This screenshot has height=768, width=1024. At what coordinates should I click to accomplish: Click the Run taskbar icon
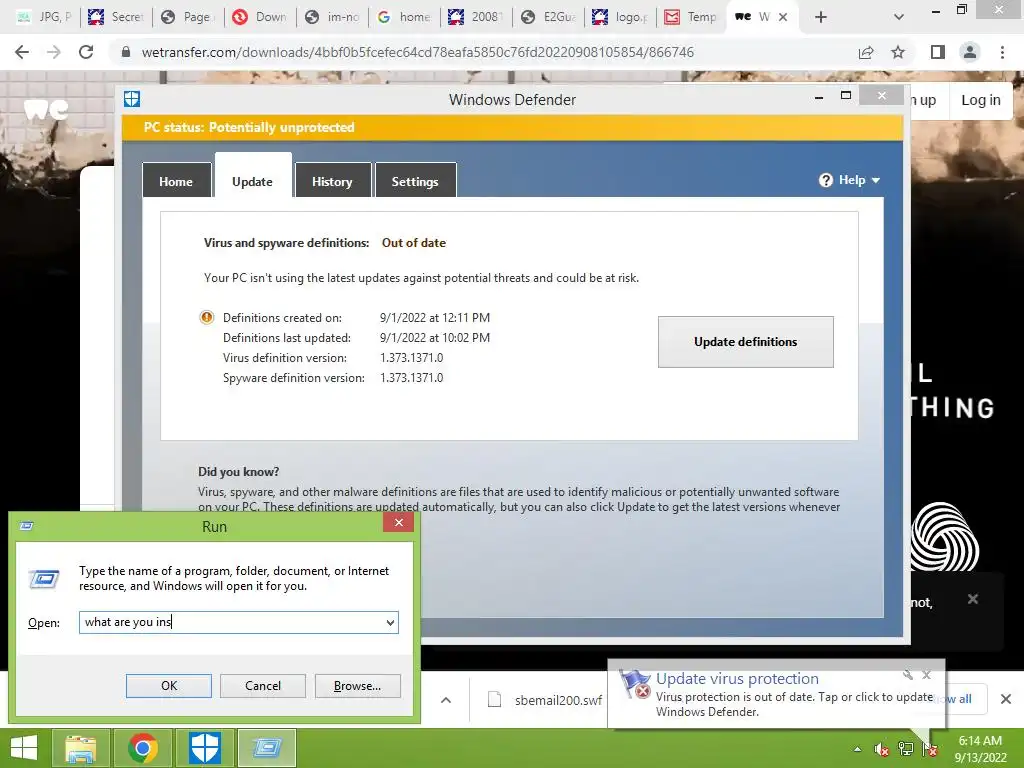point(267,748)
